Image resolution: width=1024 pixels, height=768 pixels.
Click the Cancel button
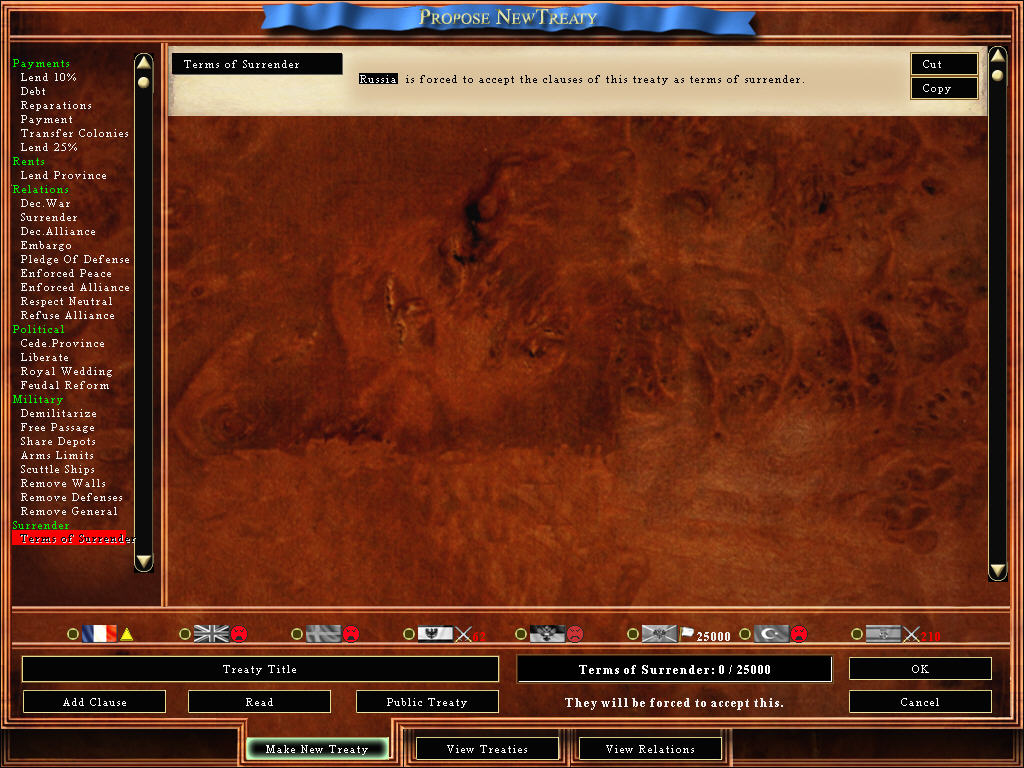pos(920,702)
